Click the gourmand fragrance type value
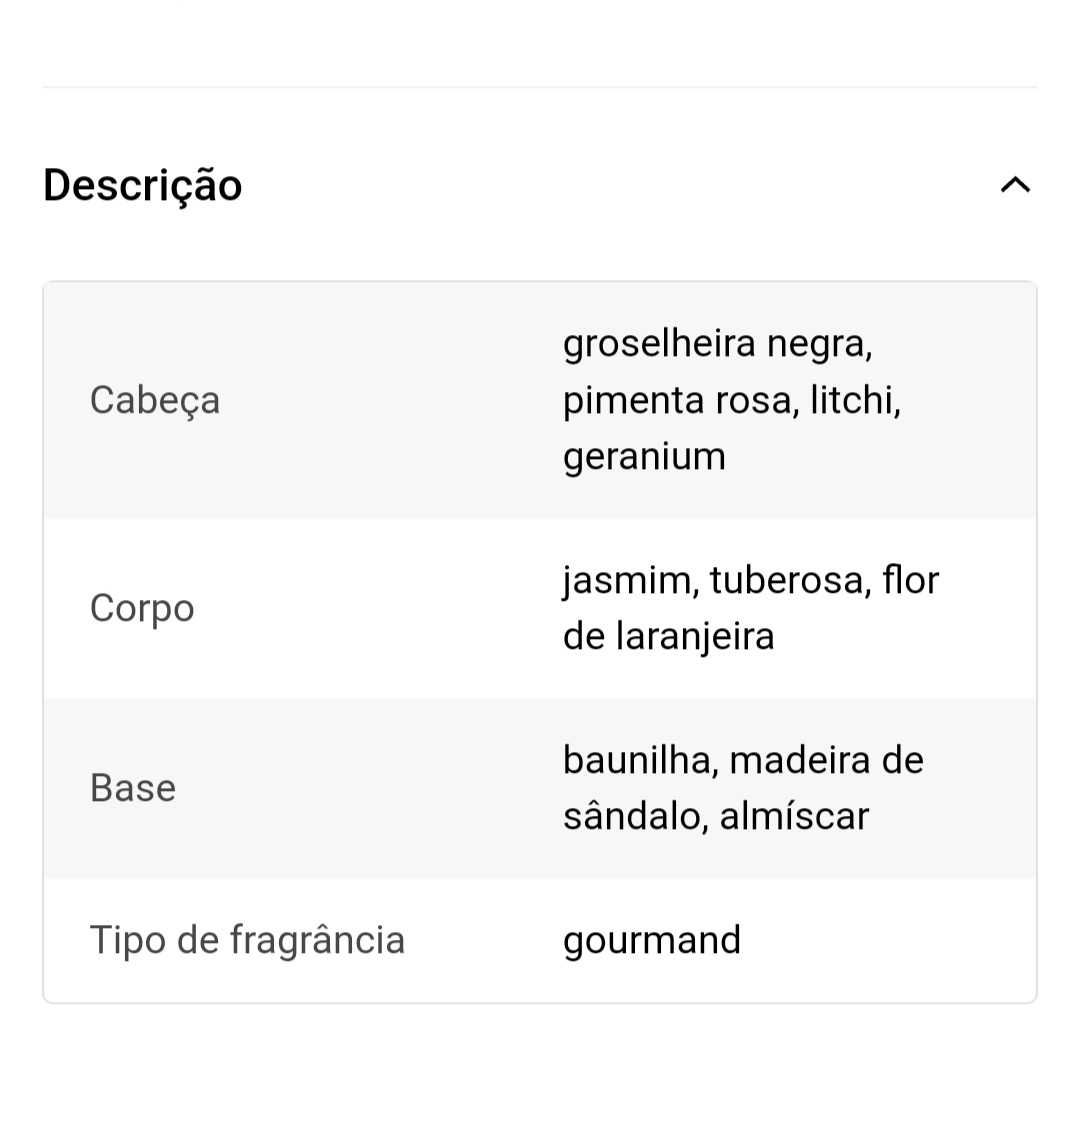The height and width of the screenshot is (1142, 1080). 652,940
